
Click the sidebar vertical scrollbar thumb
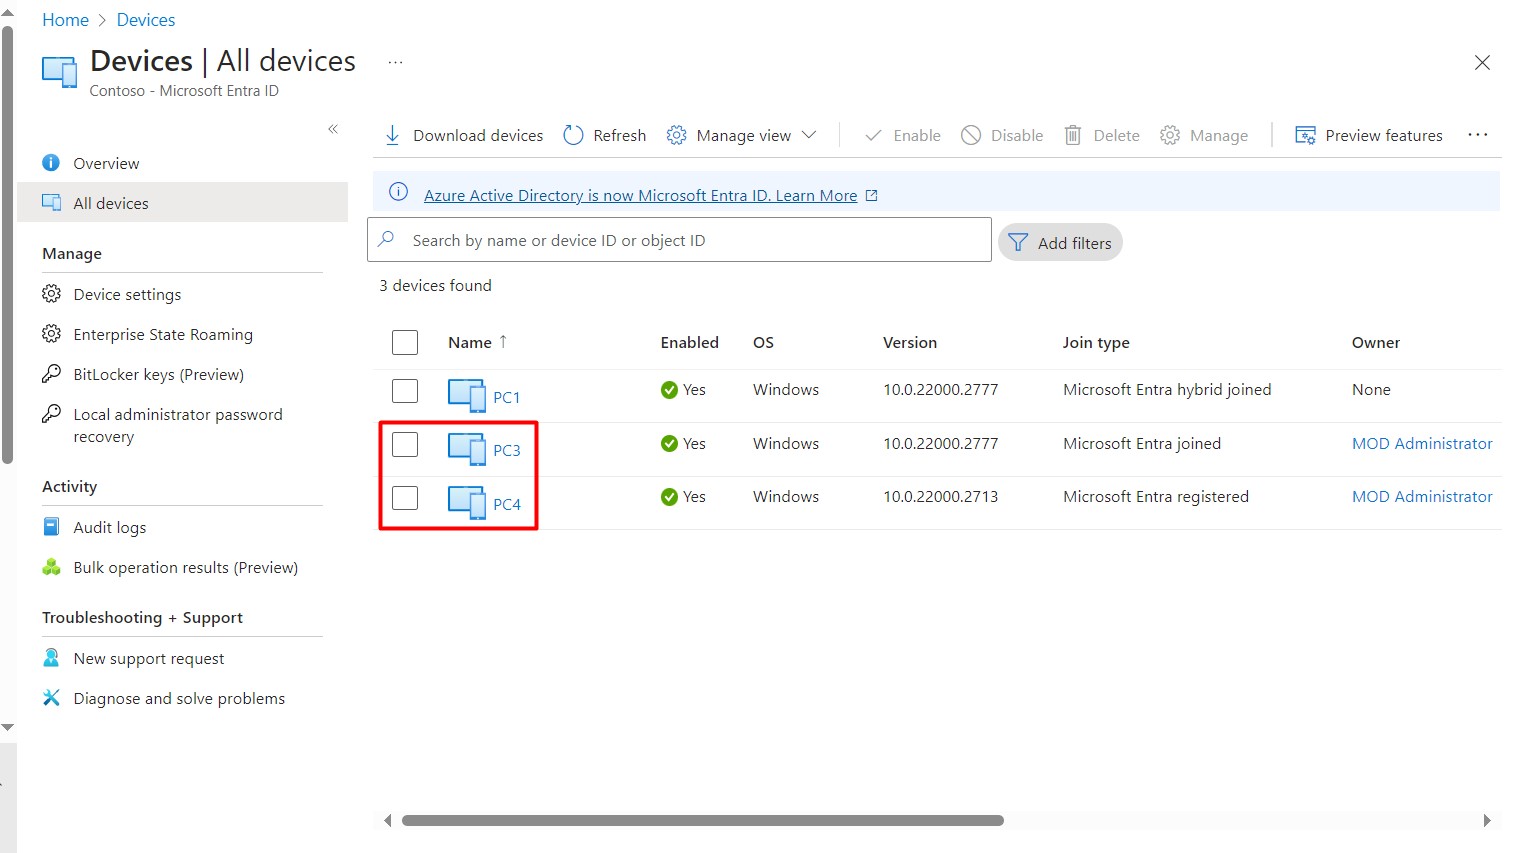[8, 245]
